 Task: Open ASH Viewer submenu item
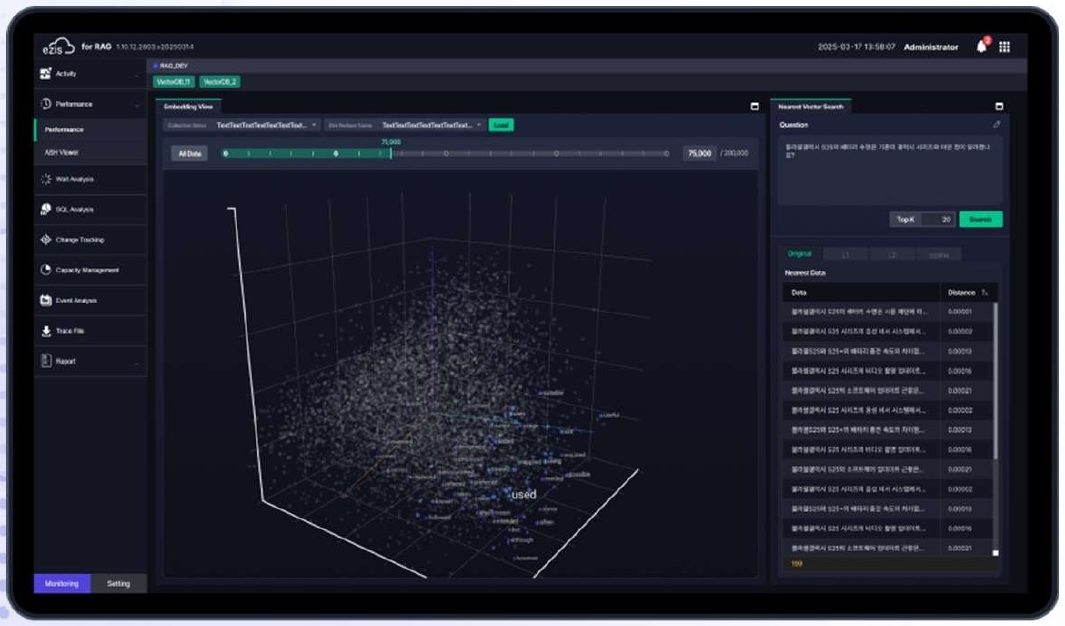coord(62,152)
